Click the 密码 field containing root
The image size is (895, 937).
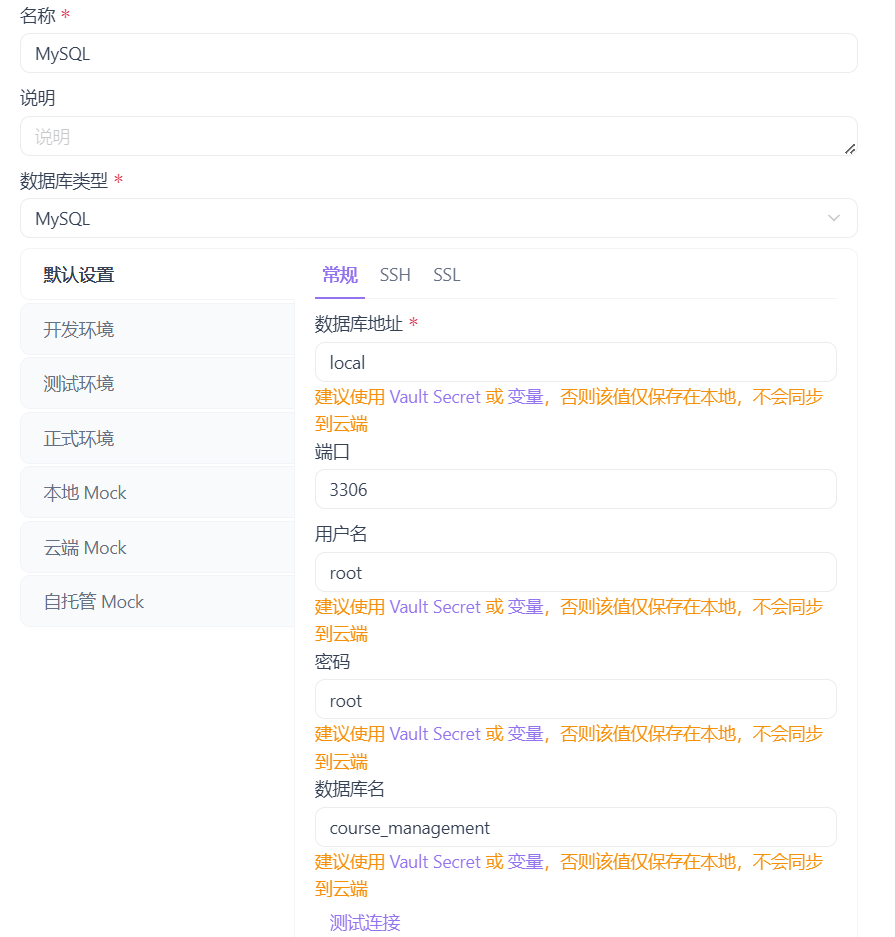coord(575,700)
